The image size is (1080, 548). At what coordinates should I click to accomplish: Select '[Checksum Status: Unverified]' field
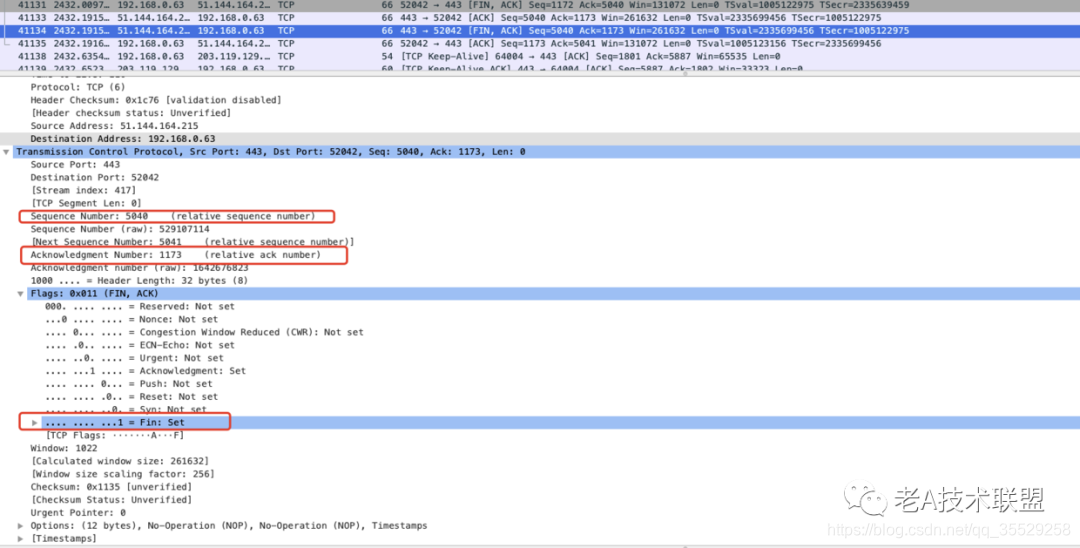[x=112, y=500]
